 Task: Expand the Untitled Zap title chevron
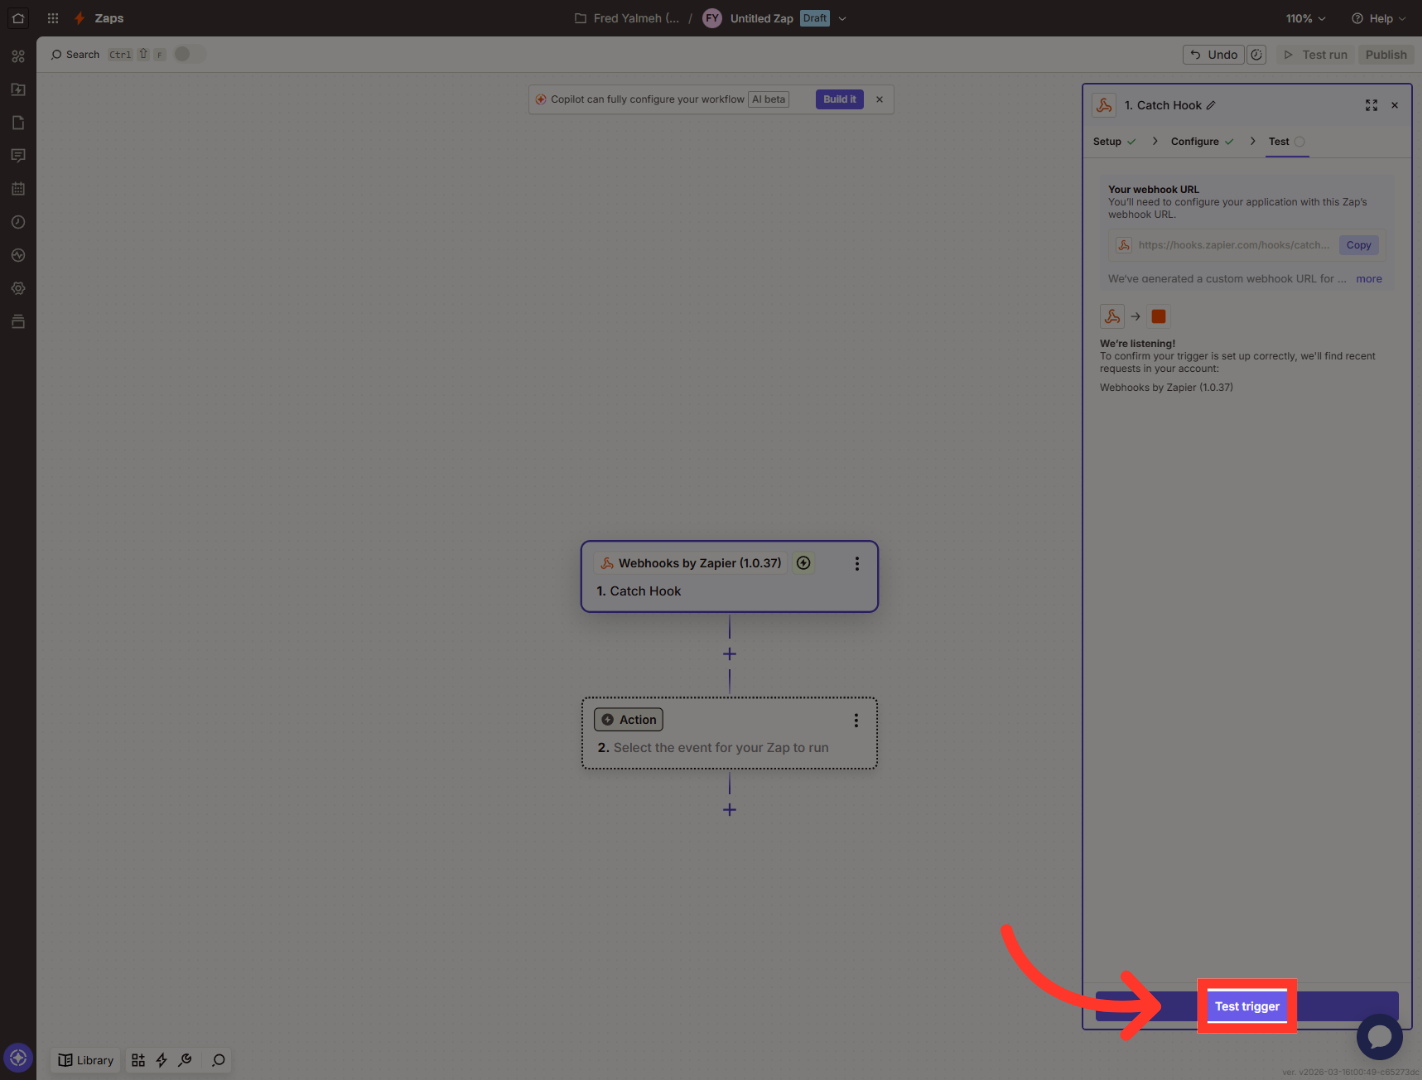[842, 18]
